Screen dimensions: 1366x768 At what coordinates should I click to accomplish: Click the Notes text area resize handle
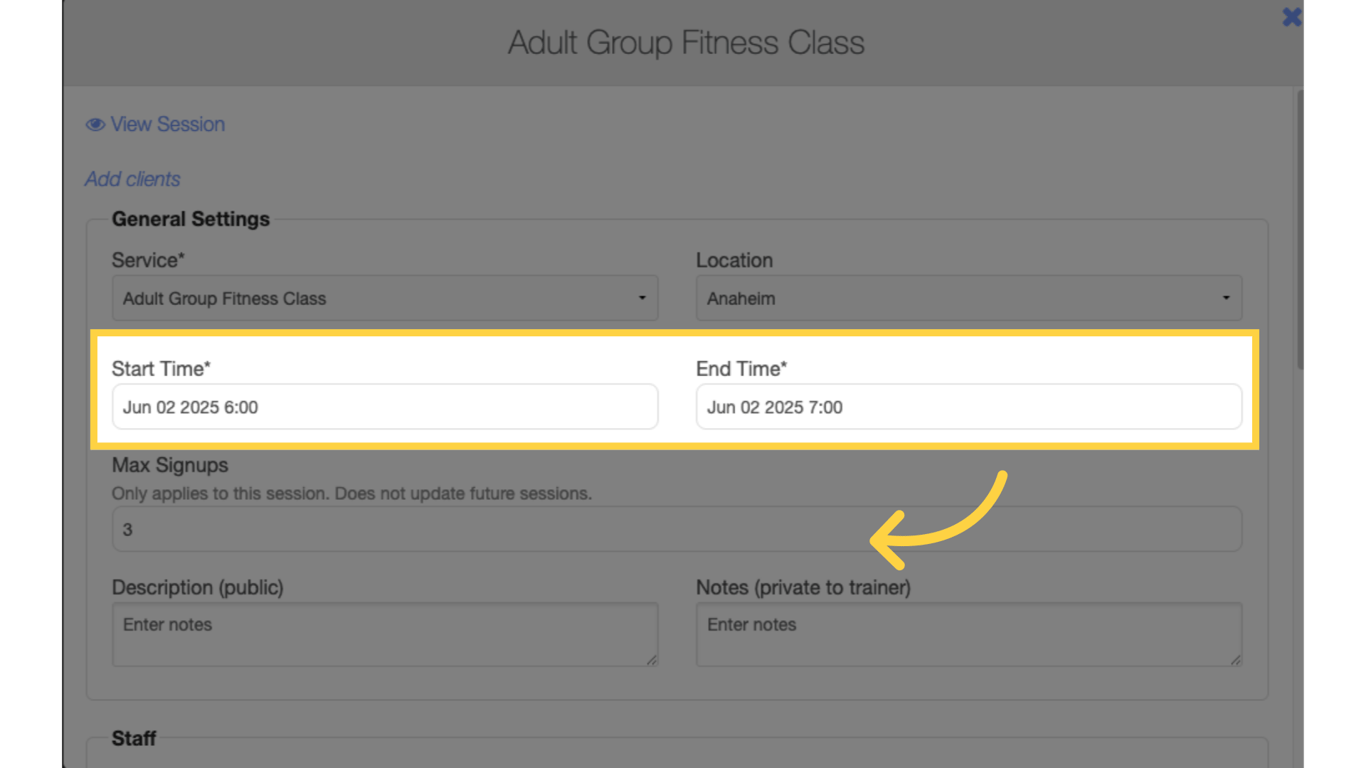(x=1236, y=660)
